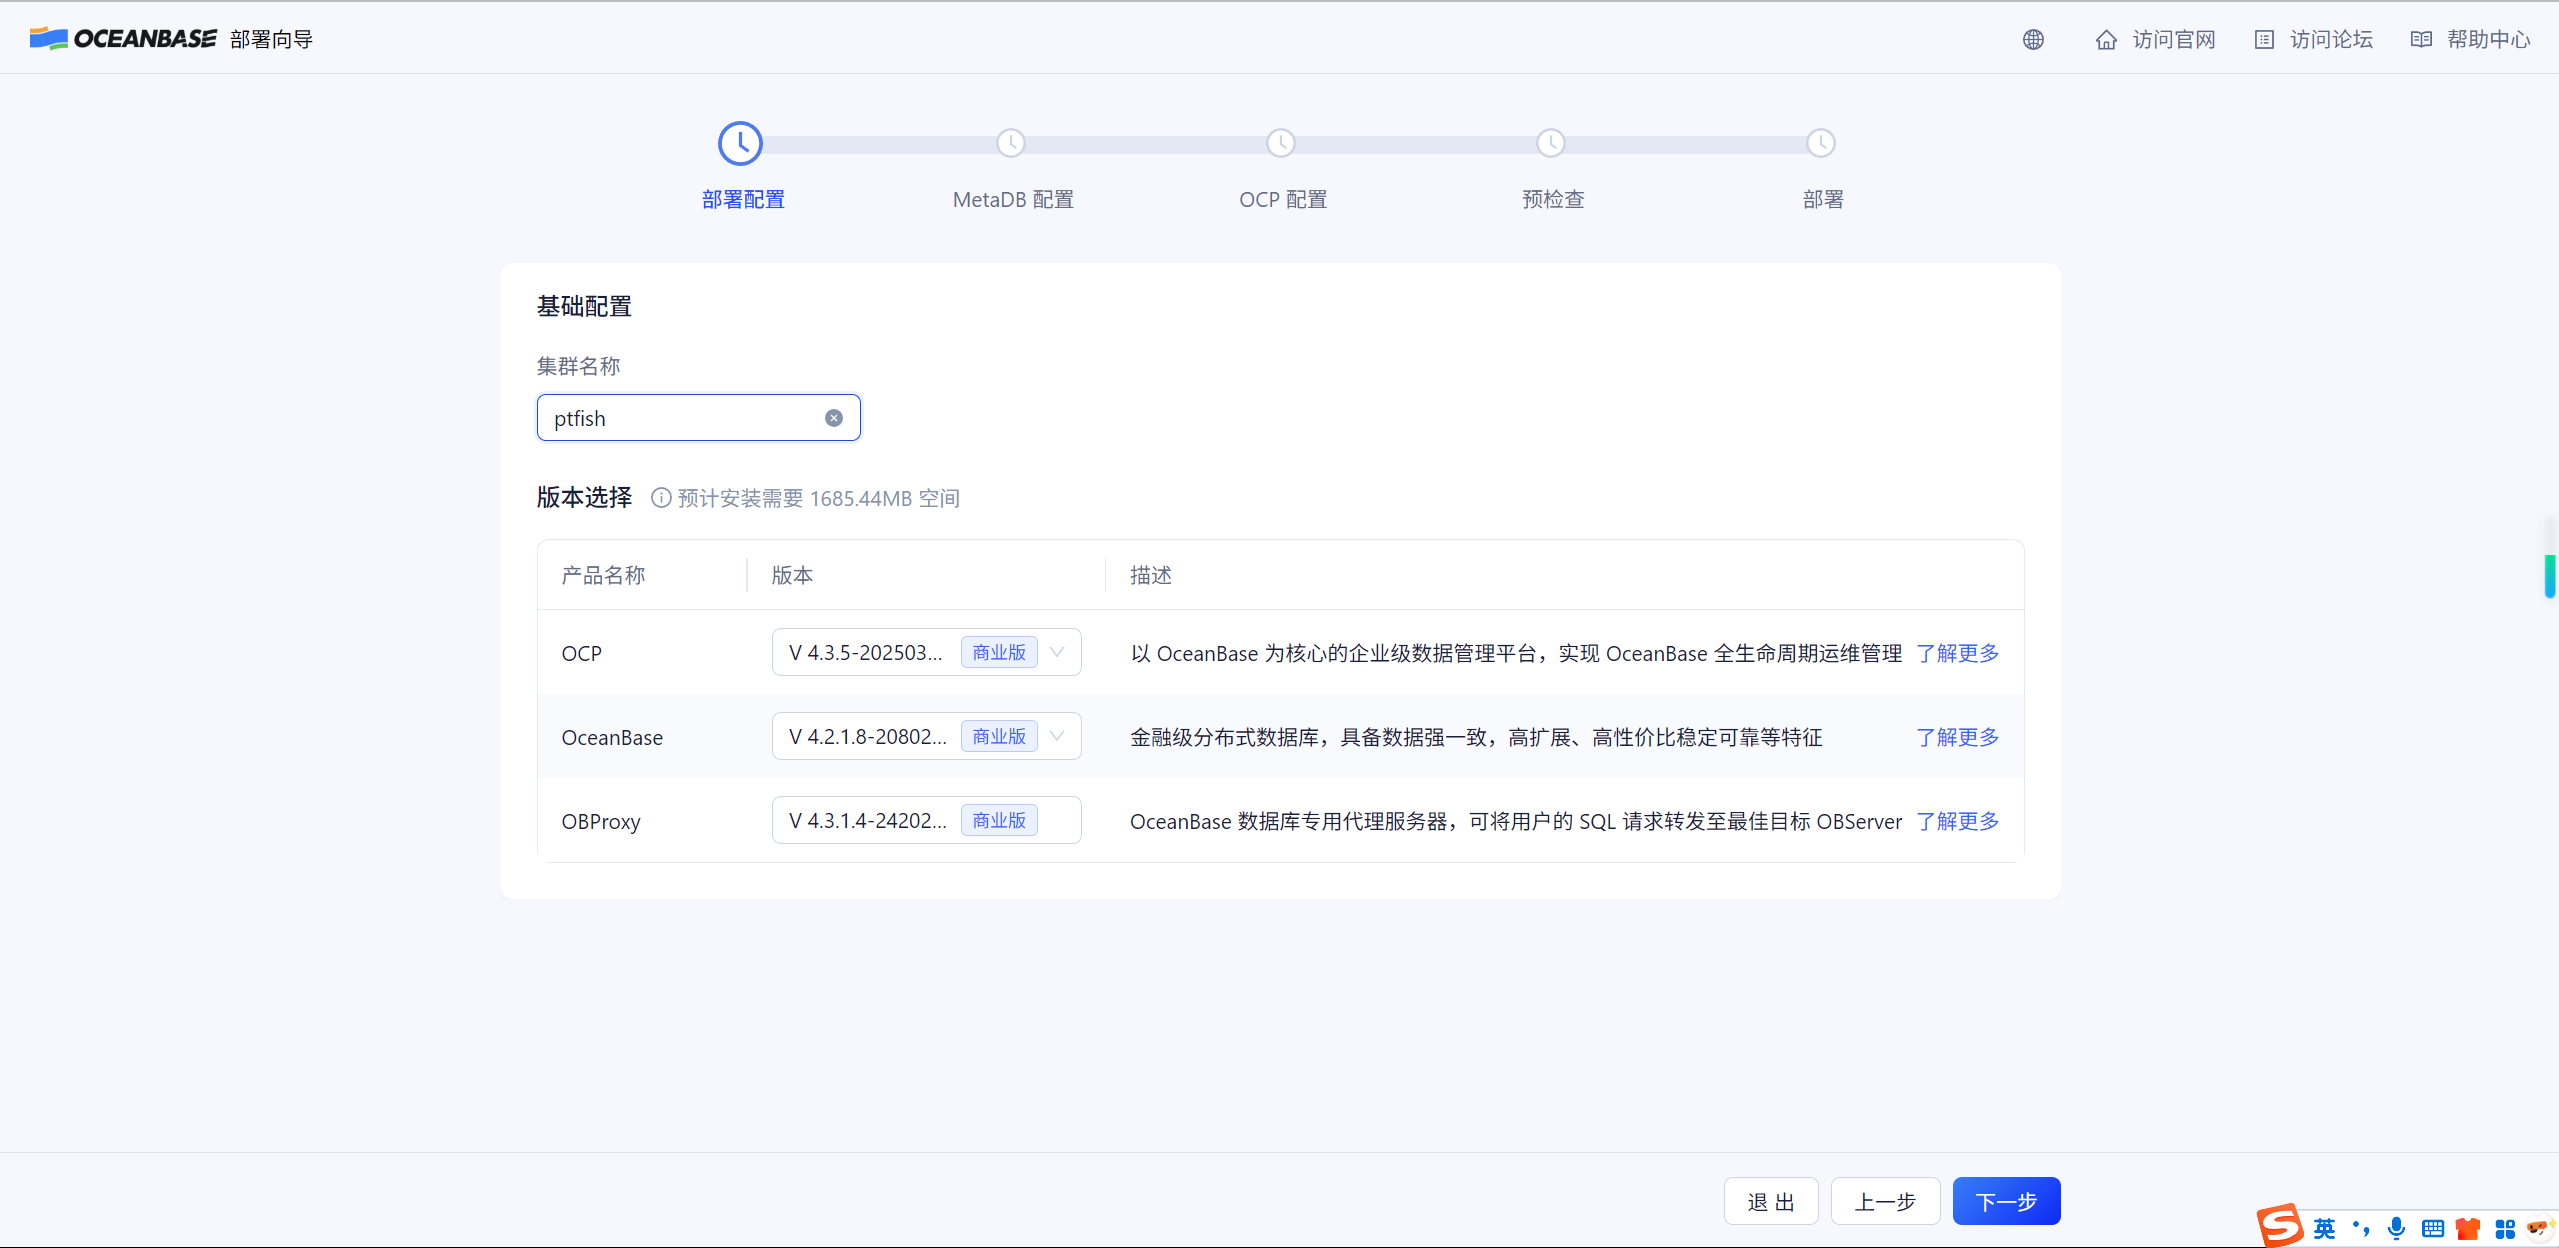Open the language globe icon

point(2033,39)
